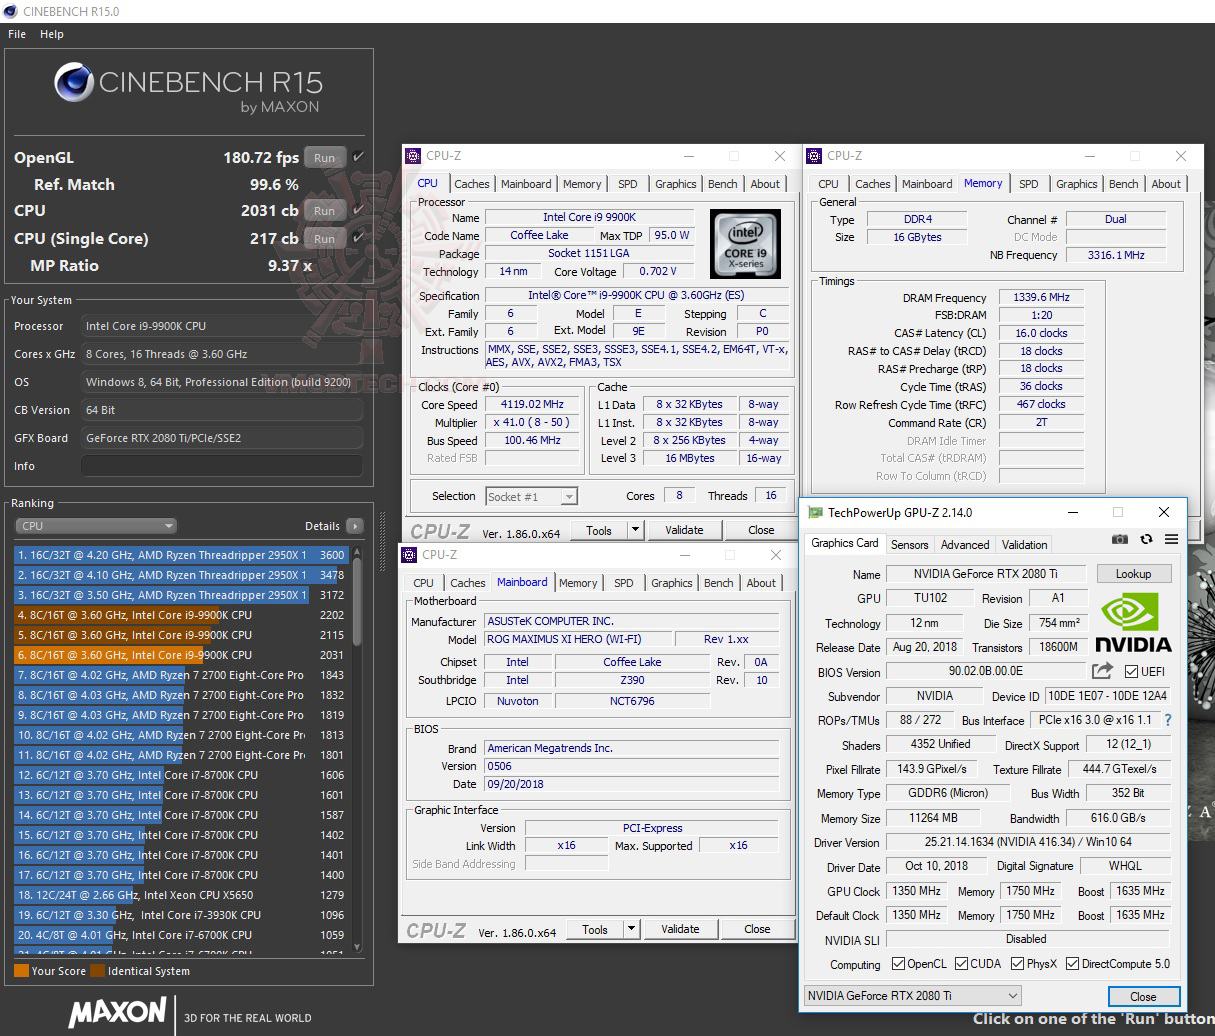The image size is (1215, 1036).
Task: Click the Driver Version field in GPU-Z
Action: click(1028, 842)
